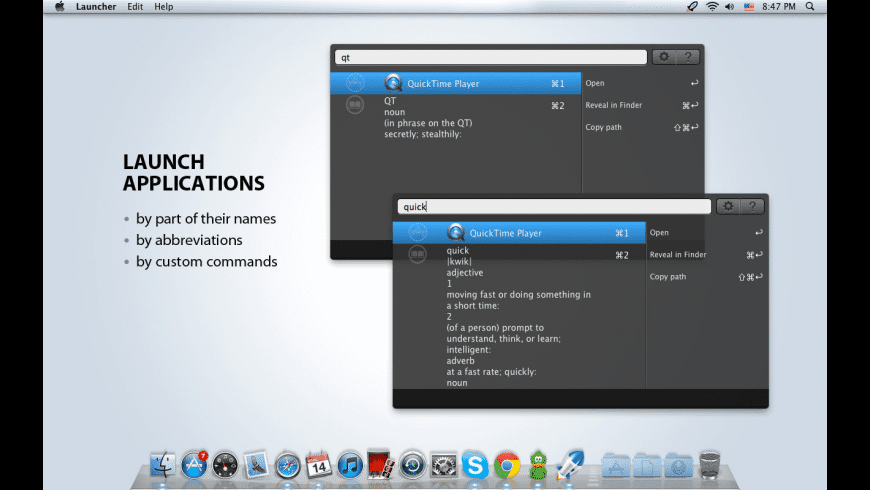Open the Applications folder stack in Dock
The image size is (870, 490).
tap(615, 466)
